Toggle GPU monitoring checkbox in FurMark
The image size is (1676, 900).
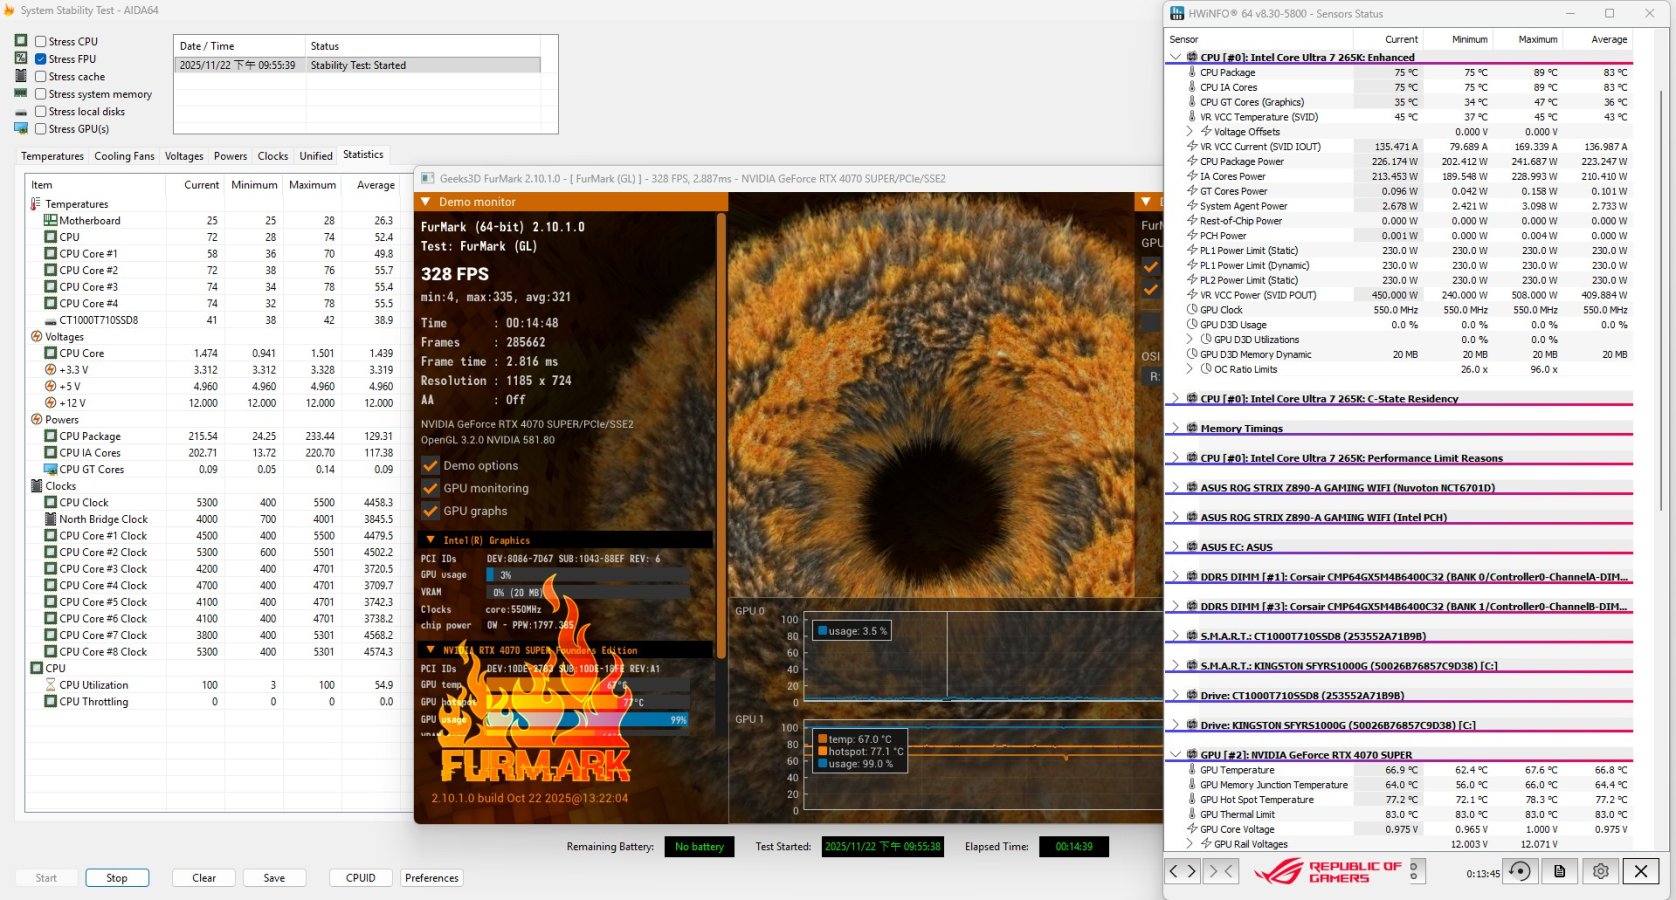(x=431, y=488)
